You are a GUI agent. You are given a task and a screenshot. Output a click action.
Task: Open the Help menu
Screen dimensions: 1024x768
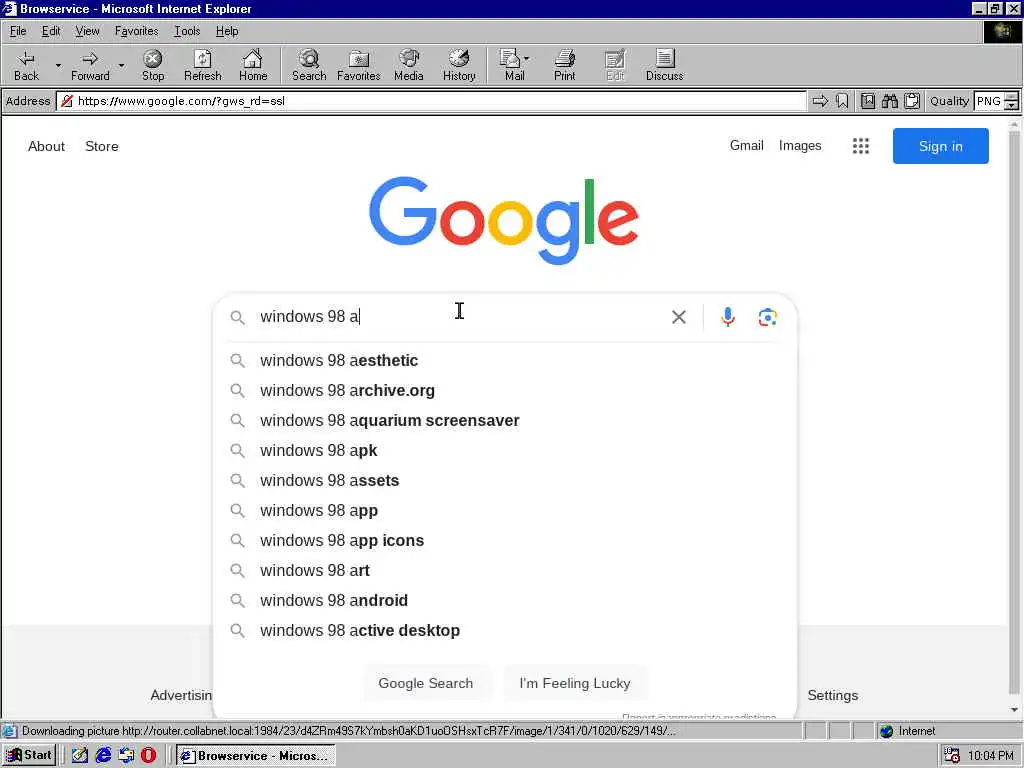pos(227,31)
